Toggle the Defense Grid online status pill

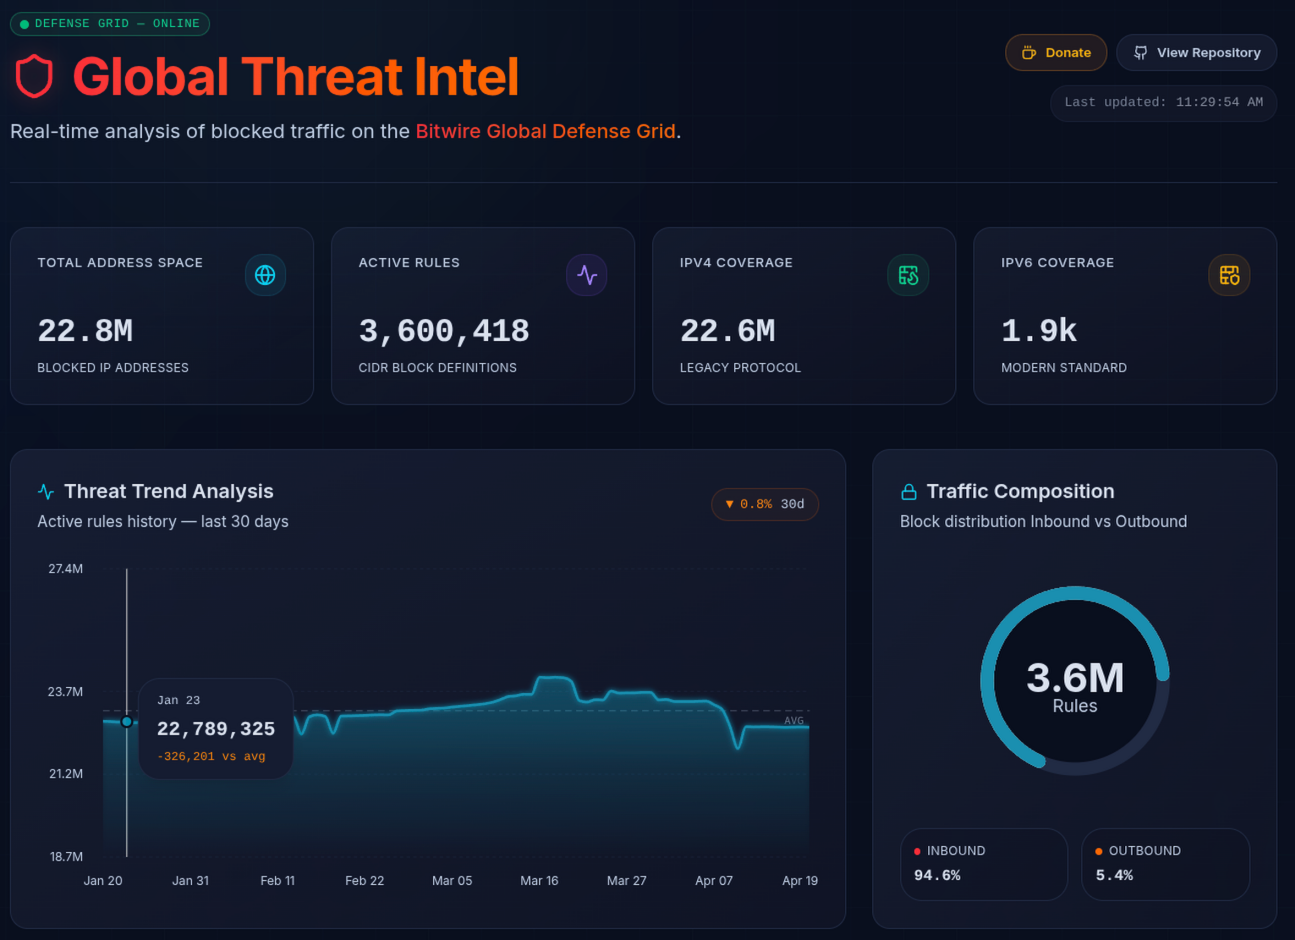click(109, 23)
